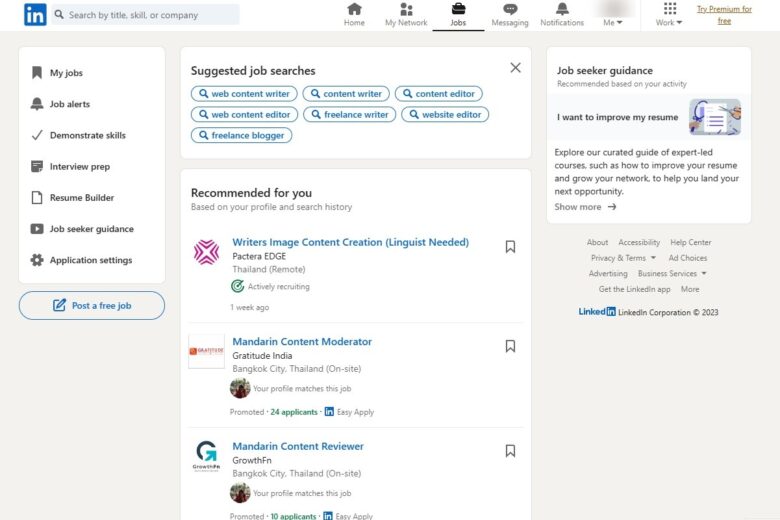Select the freelance writer search suggestion
The image size is (780, 520).
[x=349, y=115]
